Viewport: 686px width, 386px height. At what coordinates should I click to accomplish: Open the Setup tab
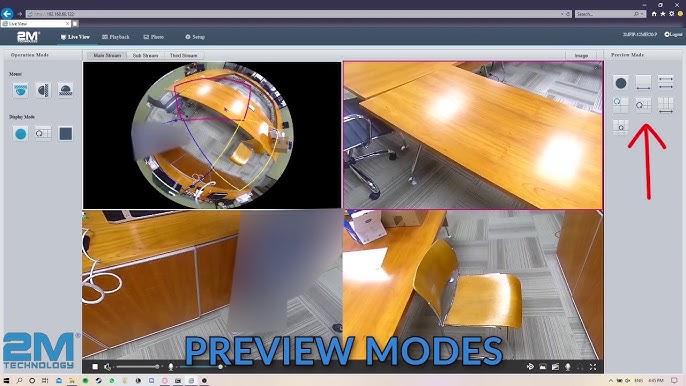pos(195,37)
